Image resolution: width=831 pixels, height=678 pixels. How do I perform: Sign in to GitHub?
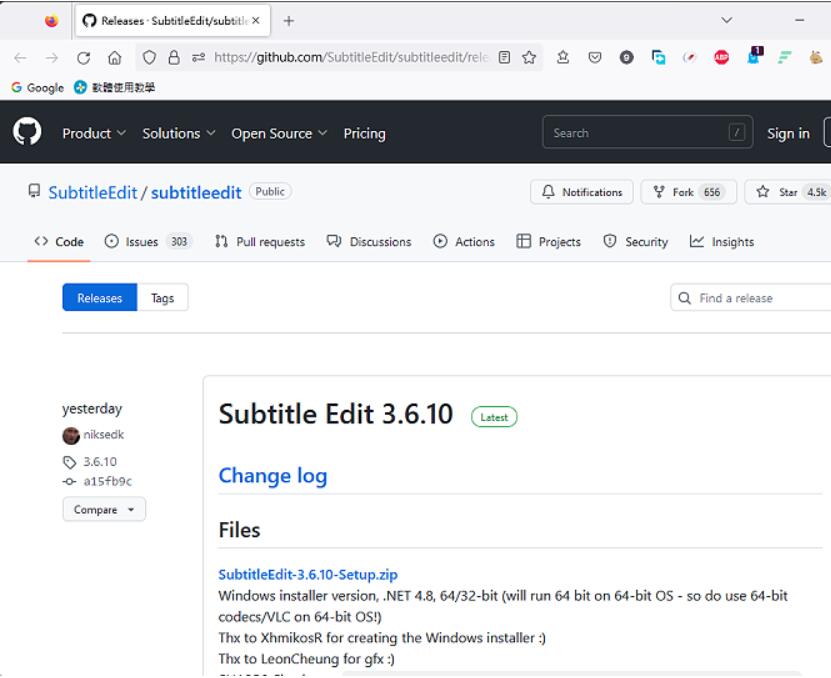click(x=788, y=133)
